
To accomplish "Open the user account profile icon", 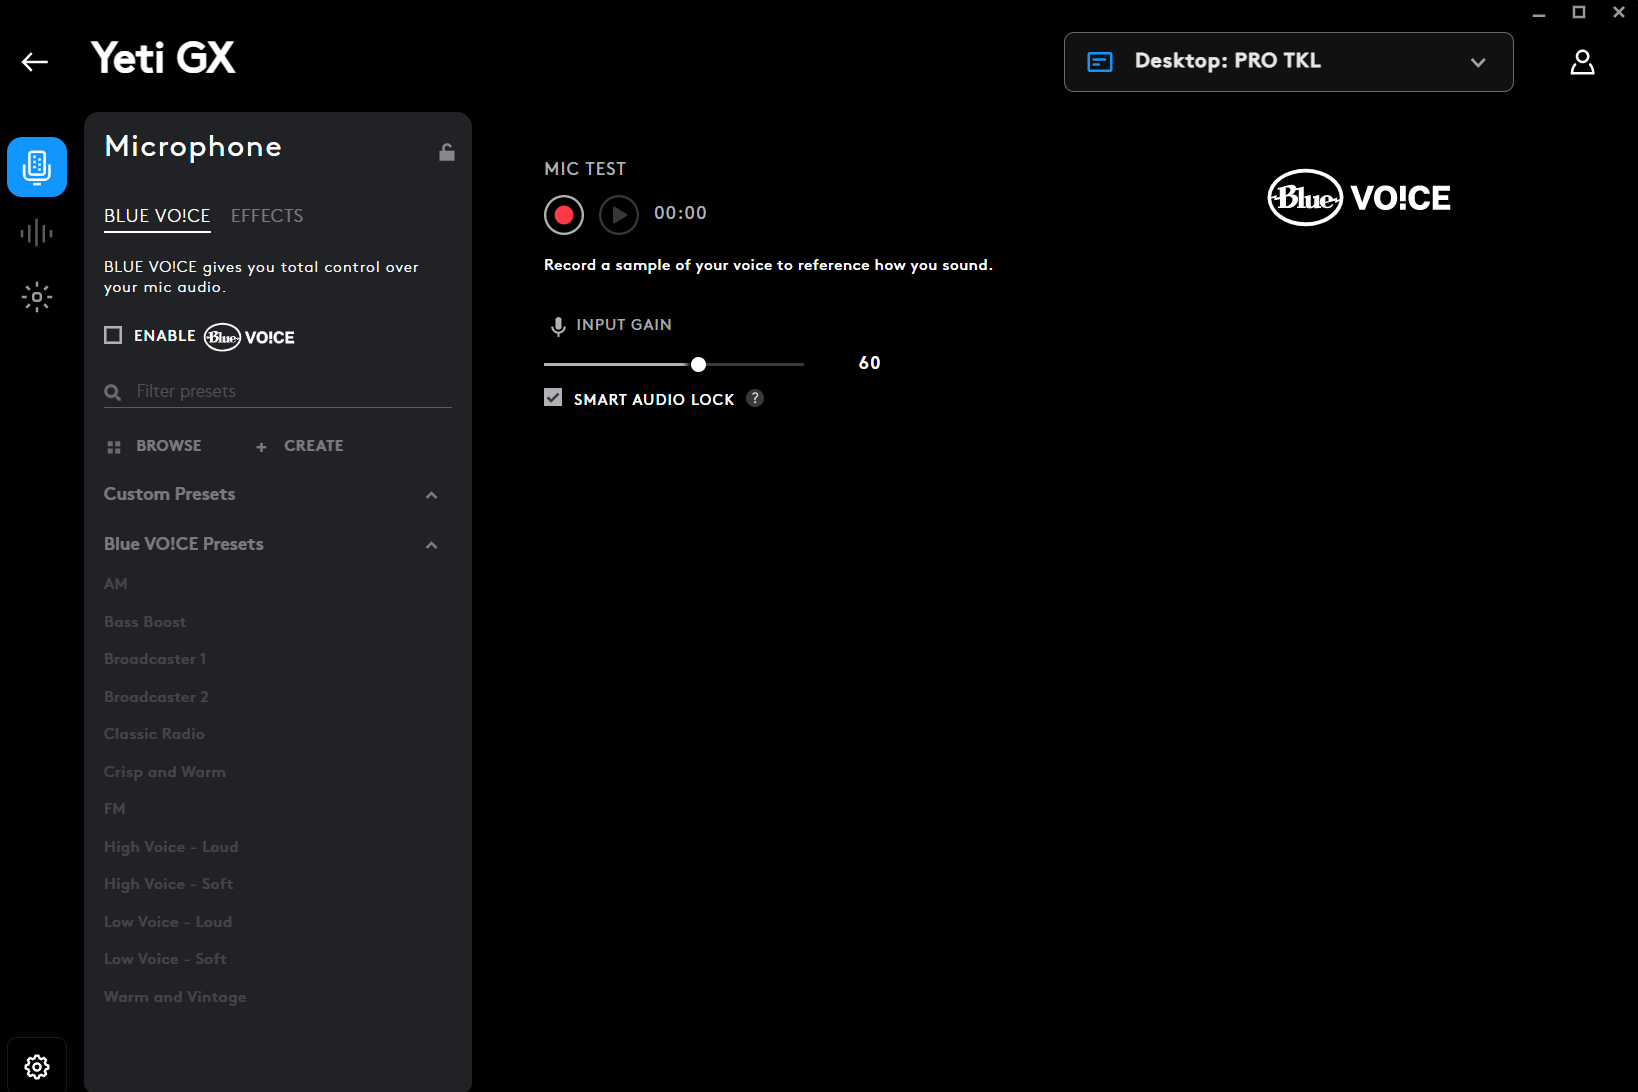I will coord(1582,62).
